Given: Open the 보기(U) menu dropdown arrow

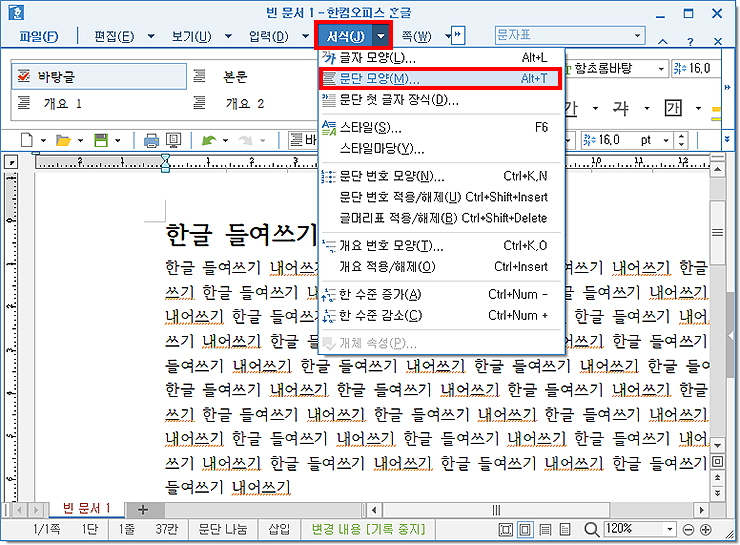Looking at the screenshot, I should (x=228, y=36).
